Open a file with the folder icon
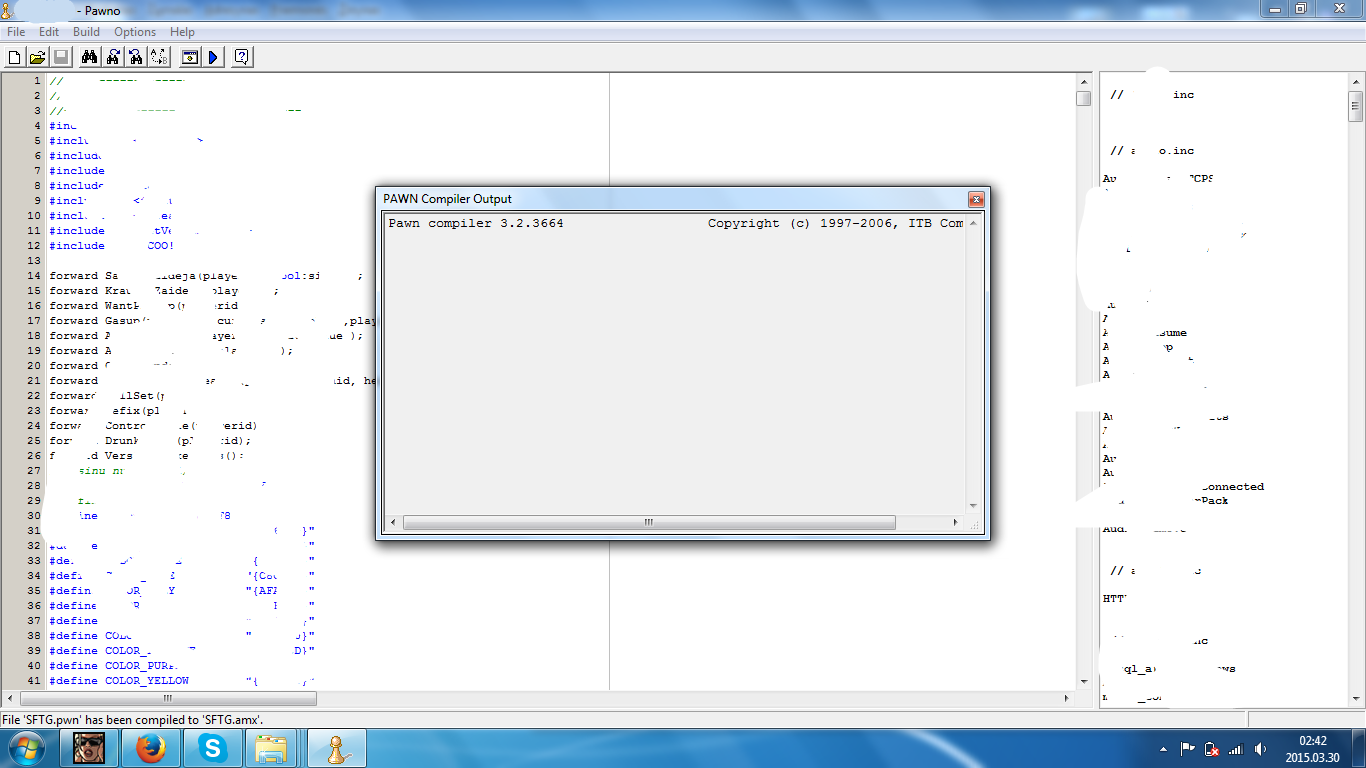Image resolution: width=1366 pixels, height=768 pixels. [37, 57]
